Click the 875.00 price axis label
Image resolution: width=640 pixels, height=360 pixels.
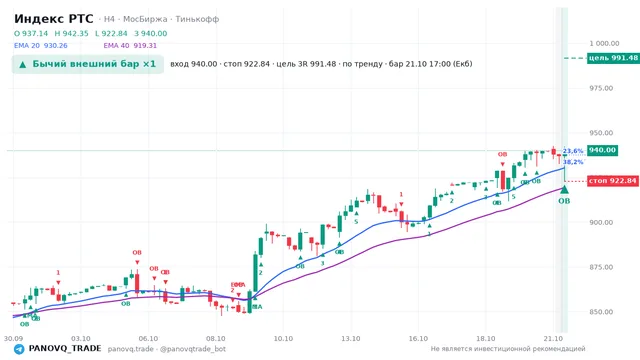click(601, 267)
